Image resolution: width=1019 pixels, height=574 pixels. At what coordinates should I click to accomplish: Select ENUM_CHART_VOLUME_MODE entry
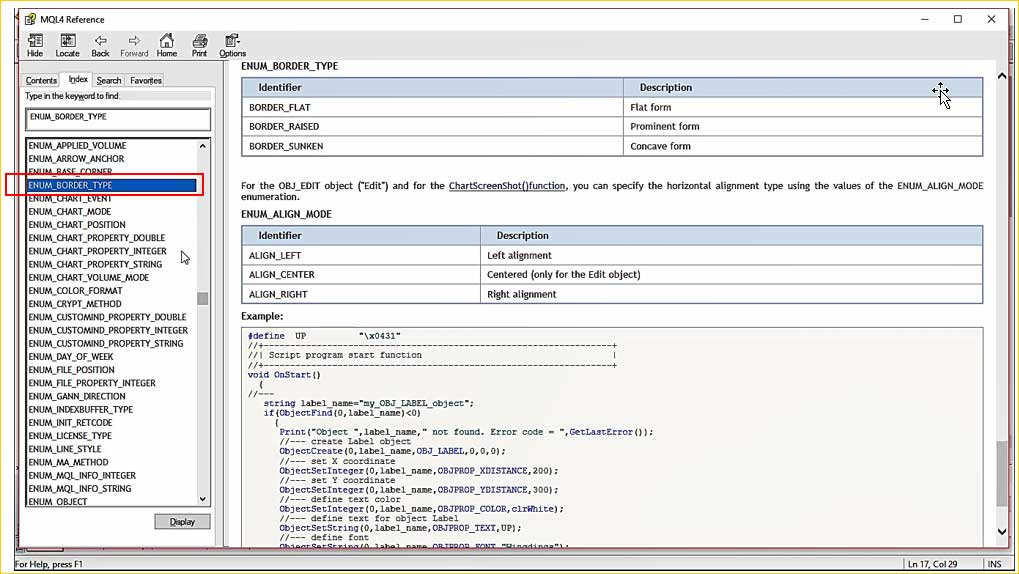(88, 278)
